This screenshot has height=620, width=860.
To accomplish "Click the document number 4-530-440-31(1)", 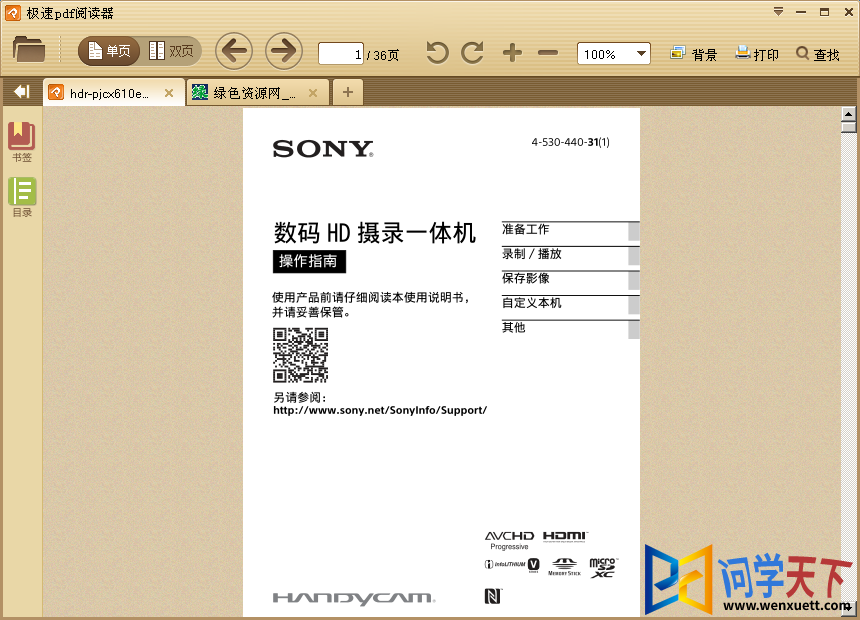I will (570, 142).
